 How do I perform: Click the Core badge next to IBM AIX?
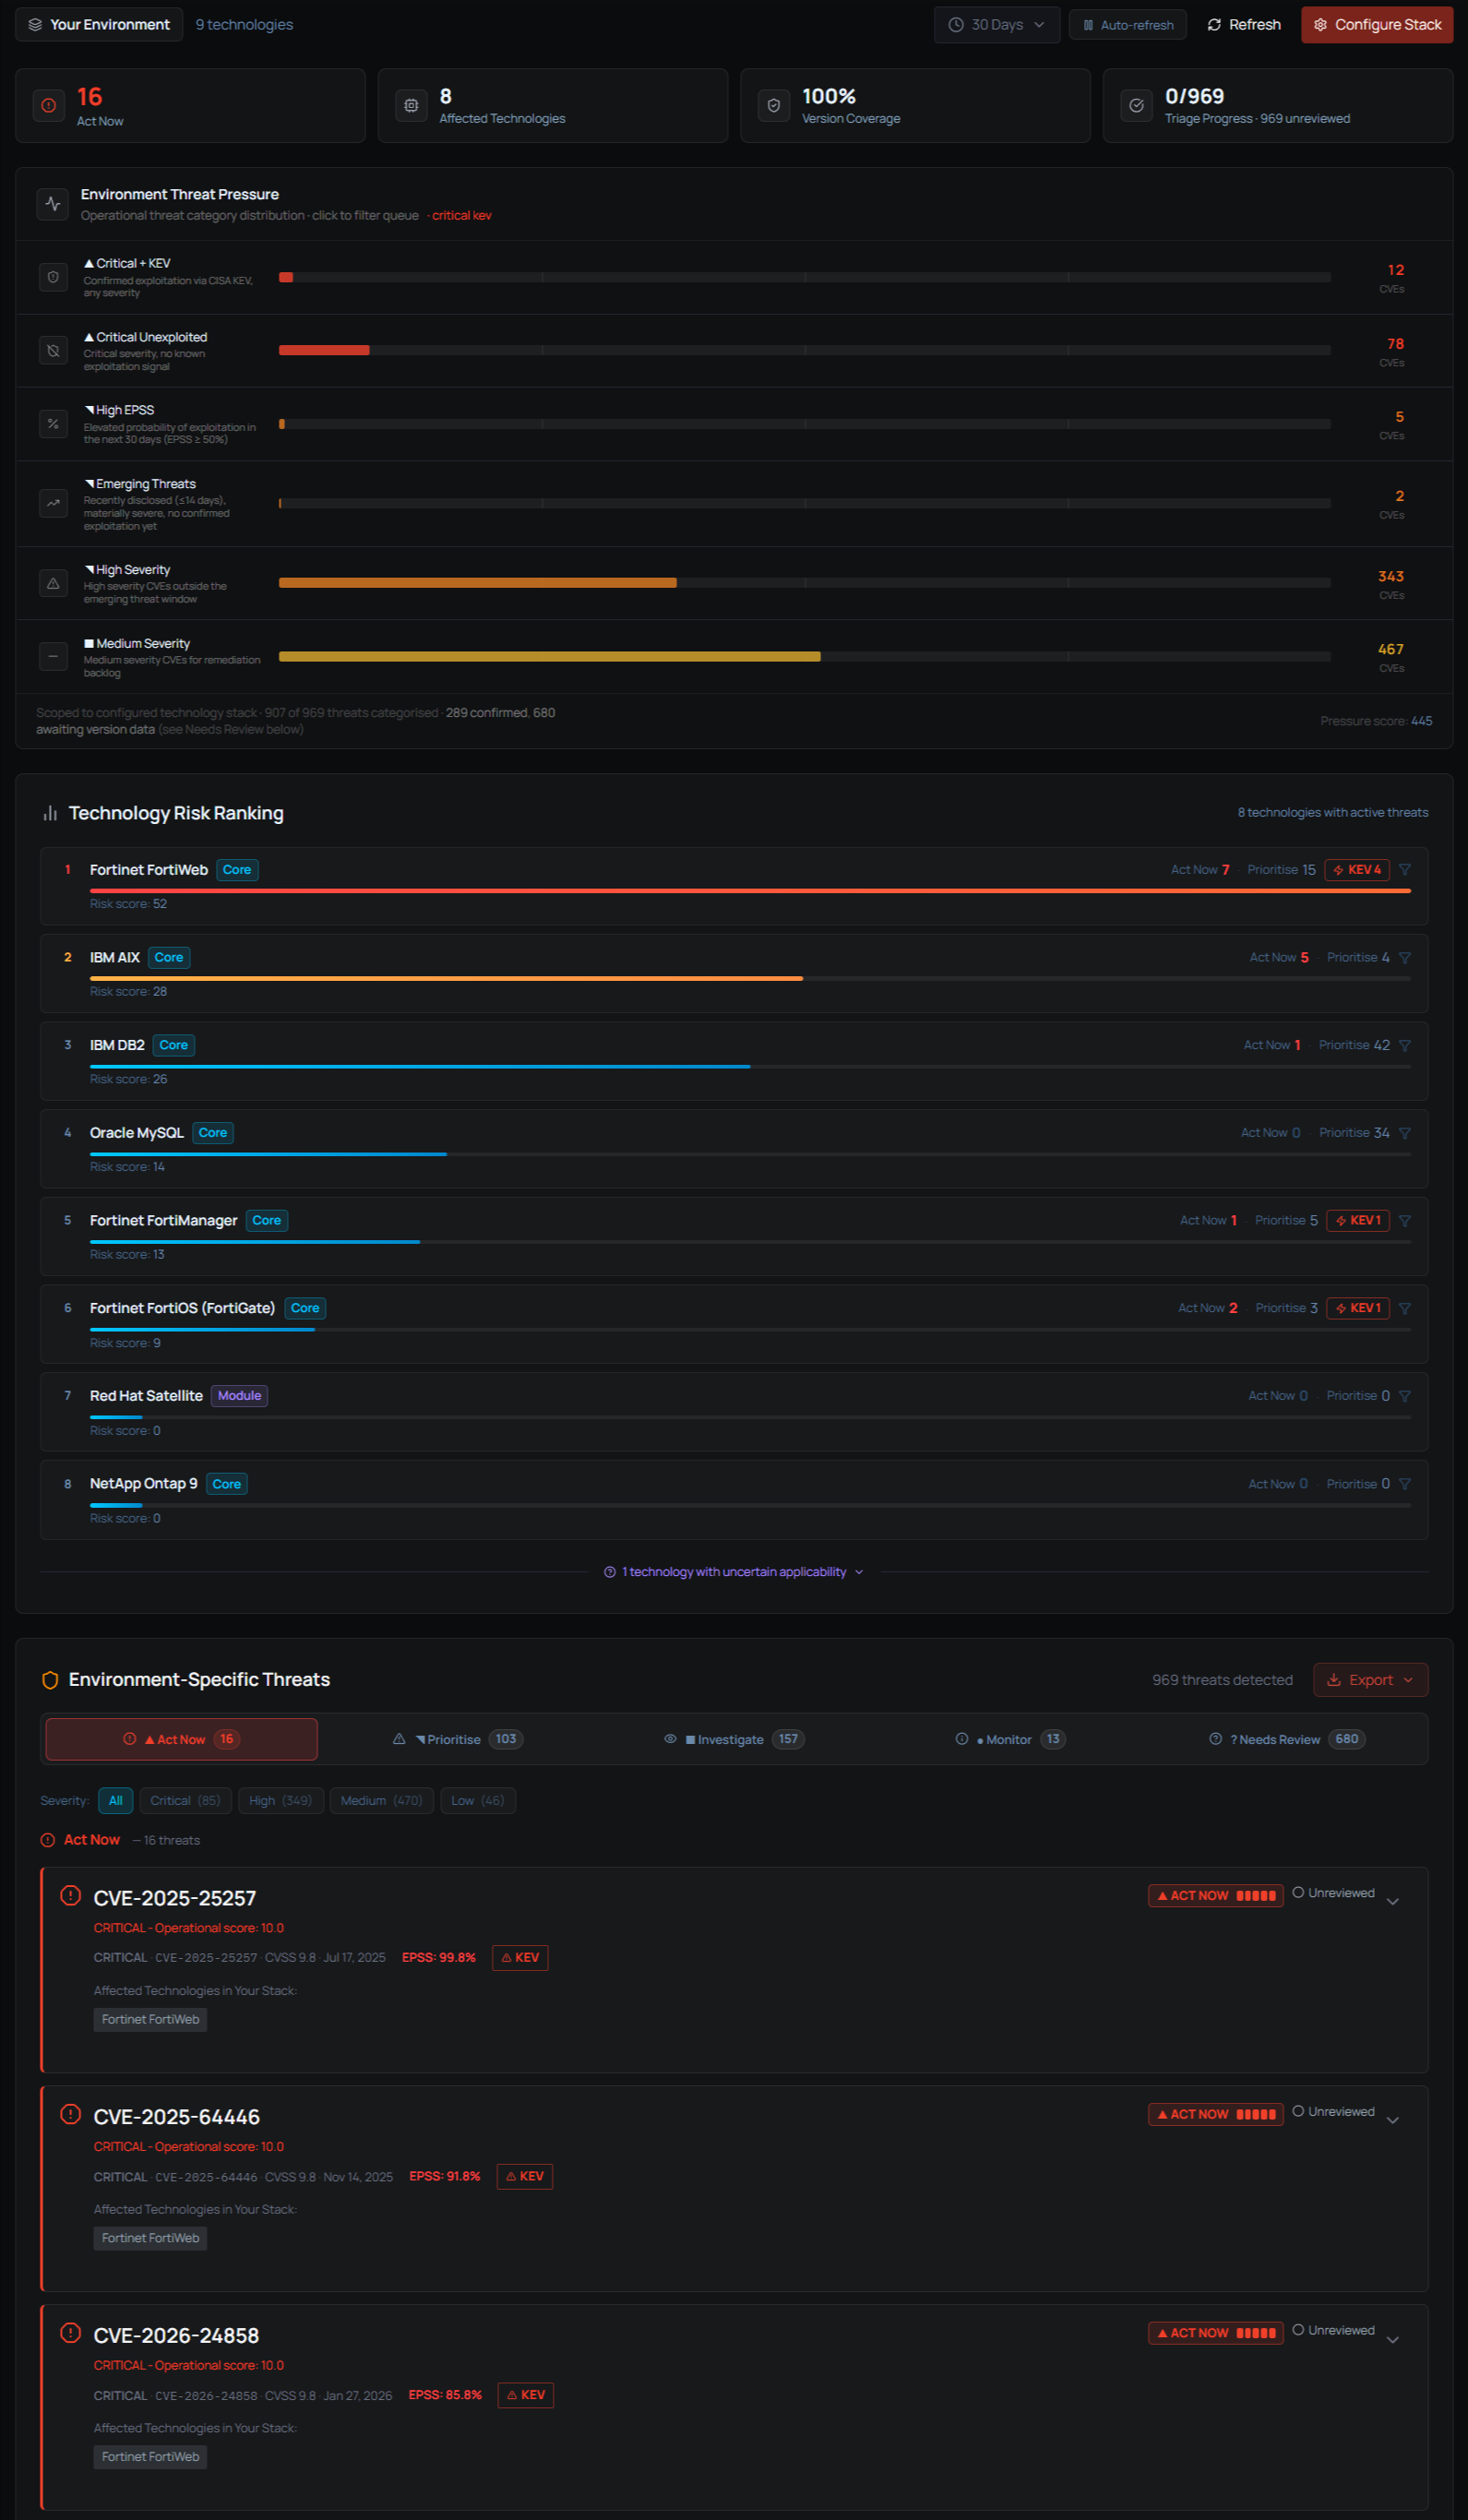tap(169, 958)
